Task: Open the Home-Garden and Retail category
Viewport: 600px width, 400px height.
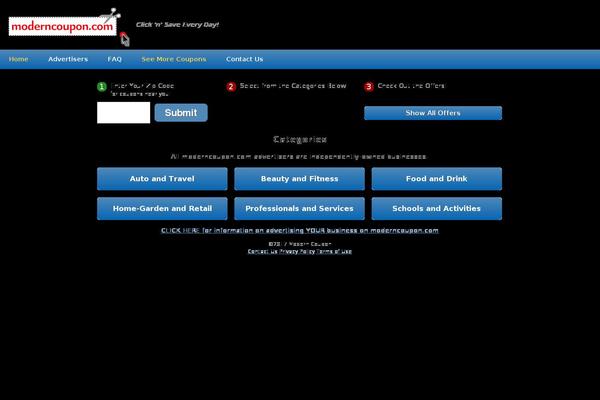Action: point(162,209)
